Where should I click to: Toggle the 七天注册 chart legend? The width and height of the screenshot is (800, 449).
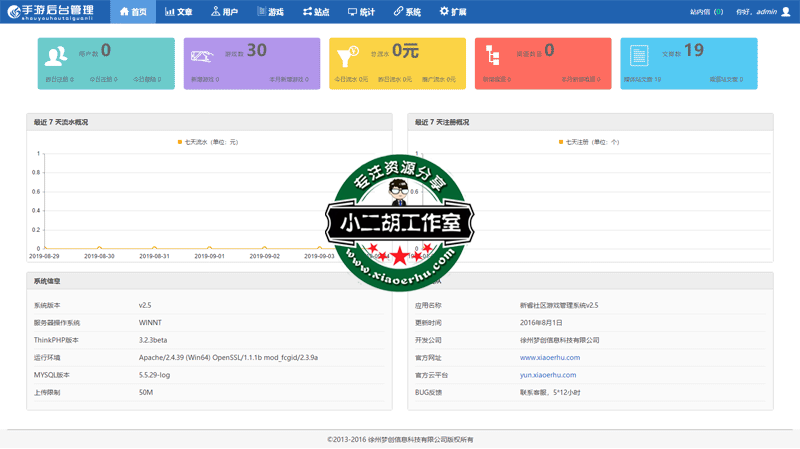tap(589, 142)
